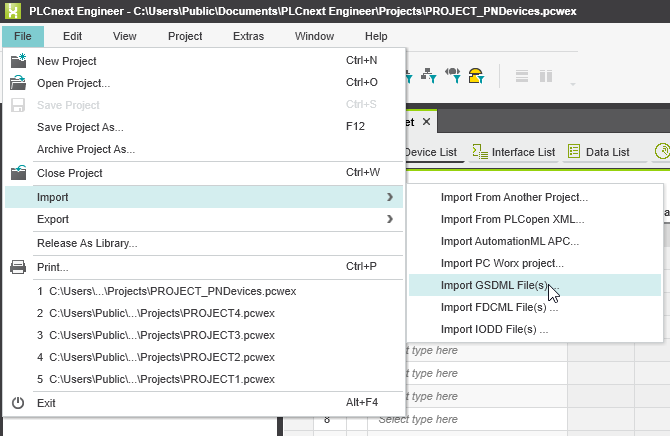Select Archive Project As... entry
The image size is (670, 436).
(204, 149)
